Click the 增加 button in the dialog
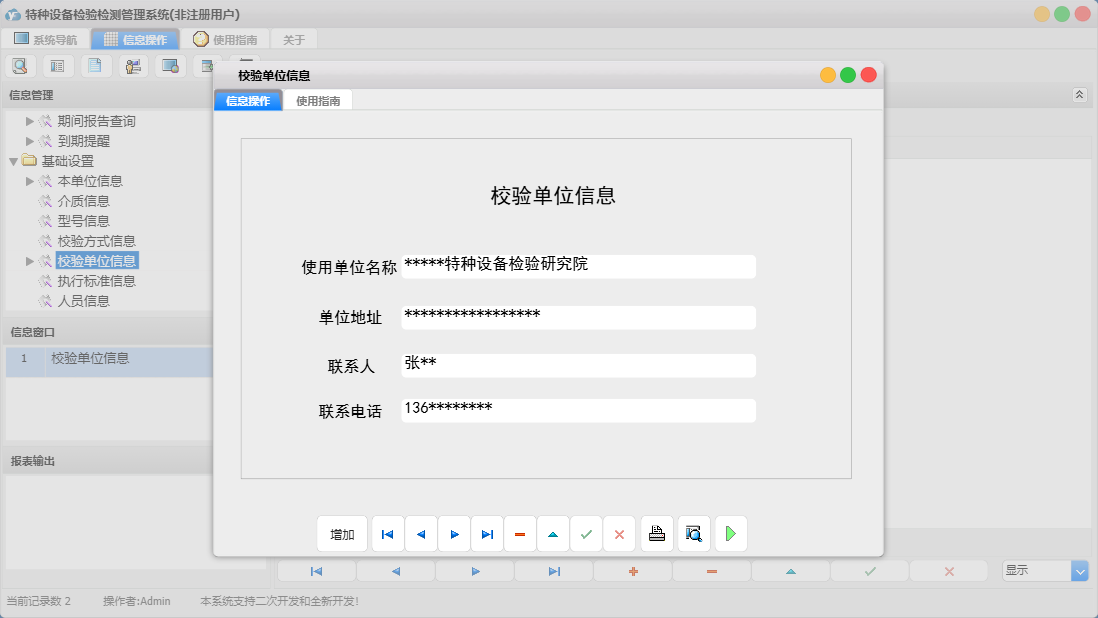 point(341,533)
